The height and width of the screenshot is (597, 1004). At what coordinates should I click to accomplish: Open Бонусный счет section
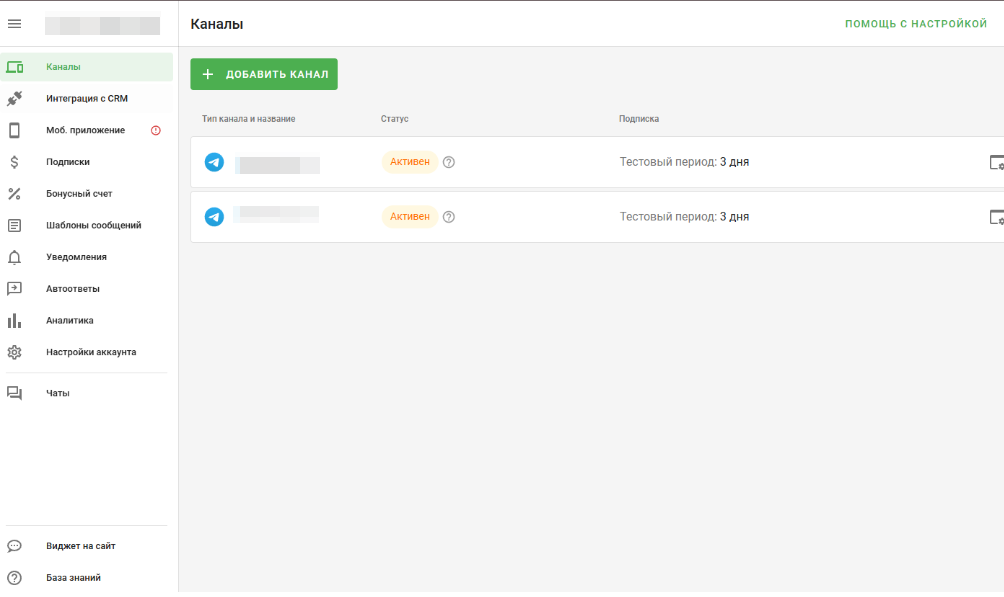point(86,193)
